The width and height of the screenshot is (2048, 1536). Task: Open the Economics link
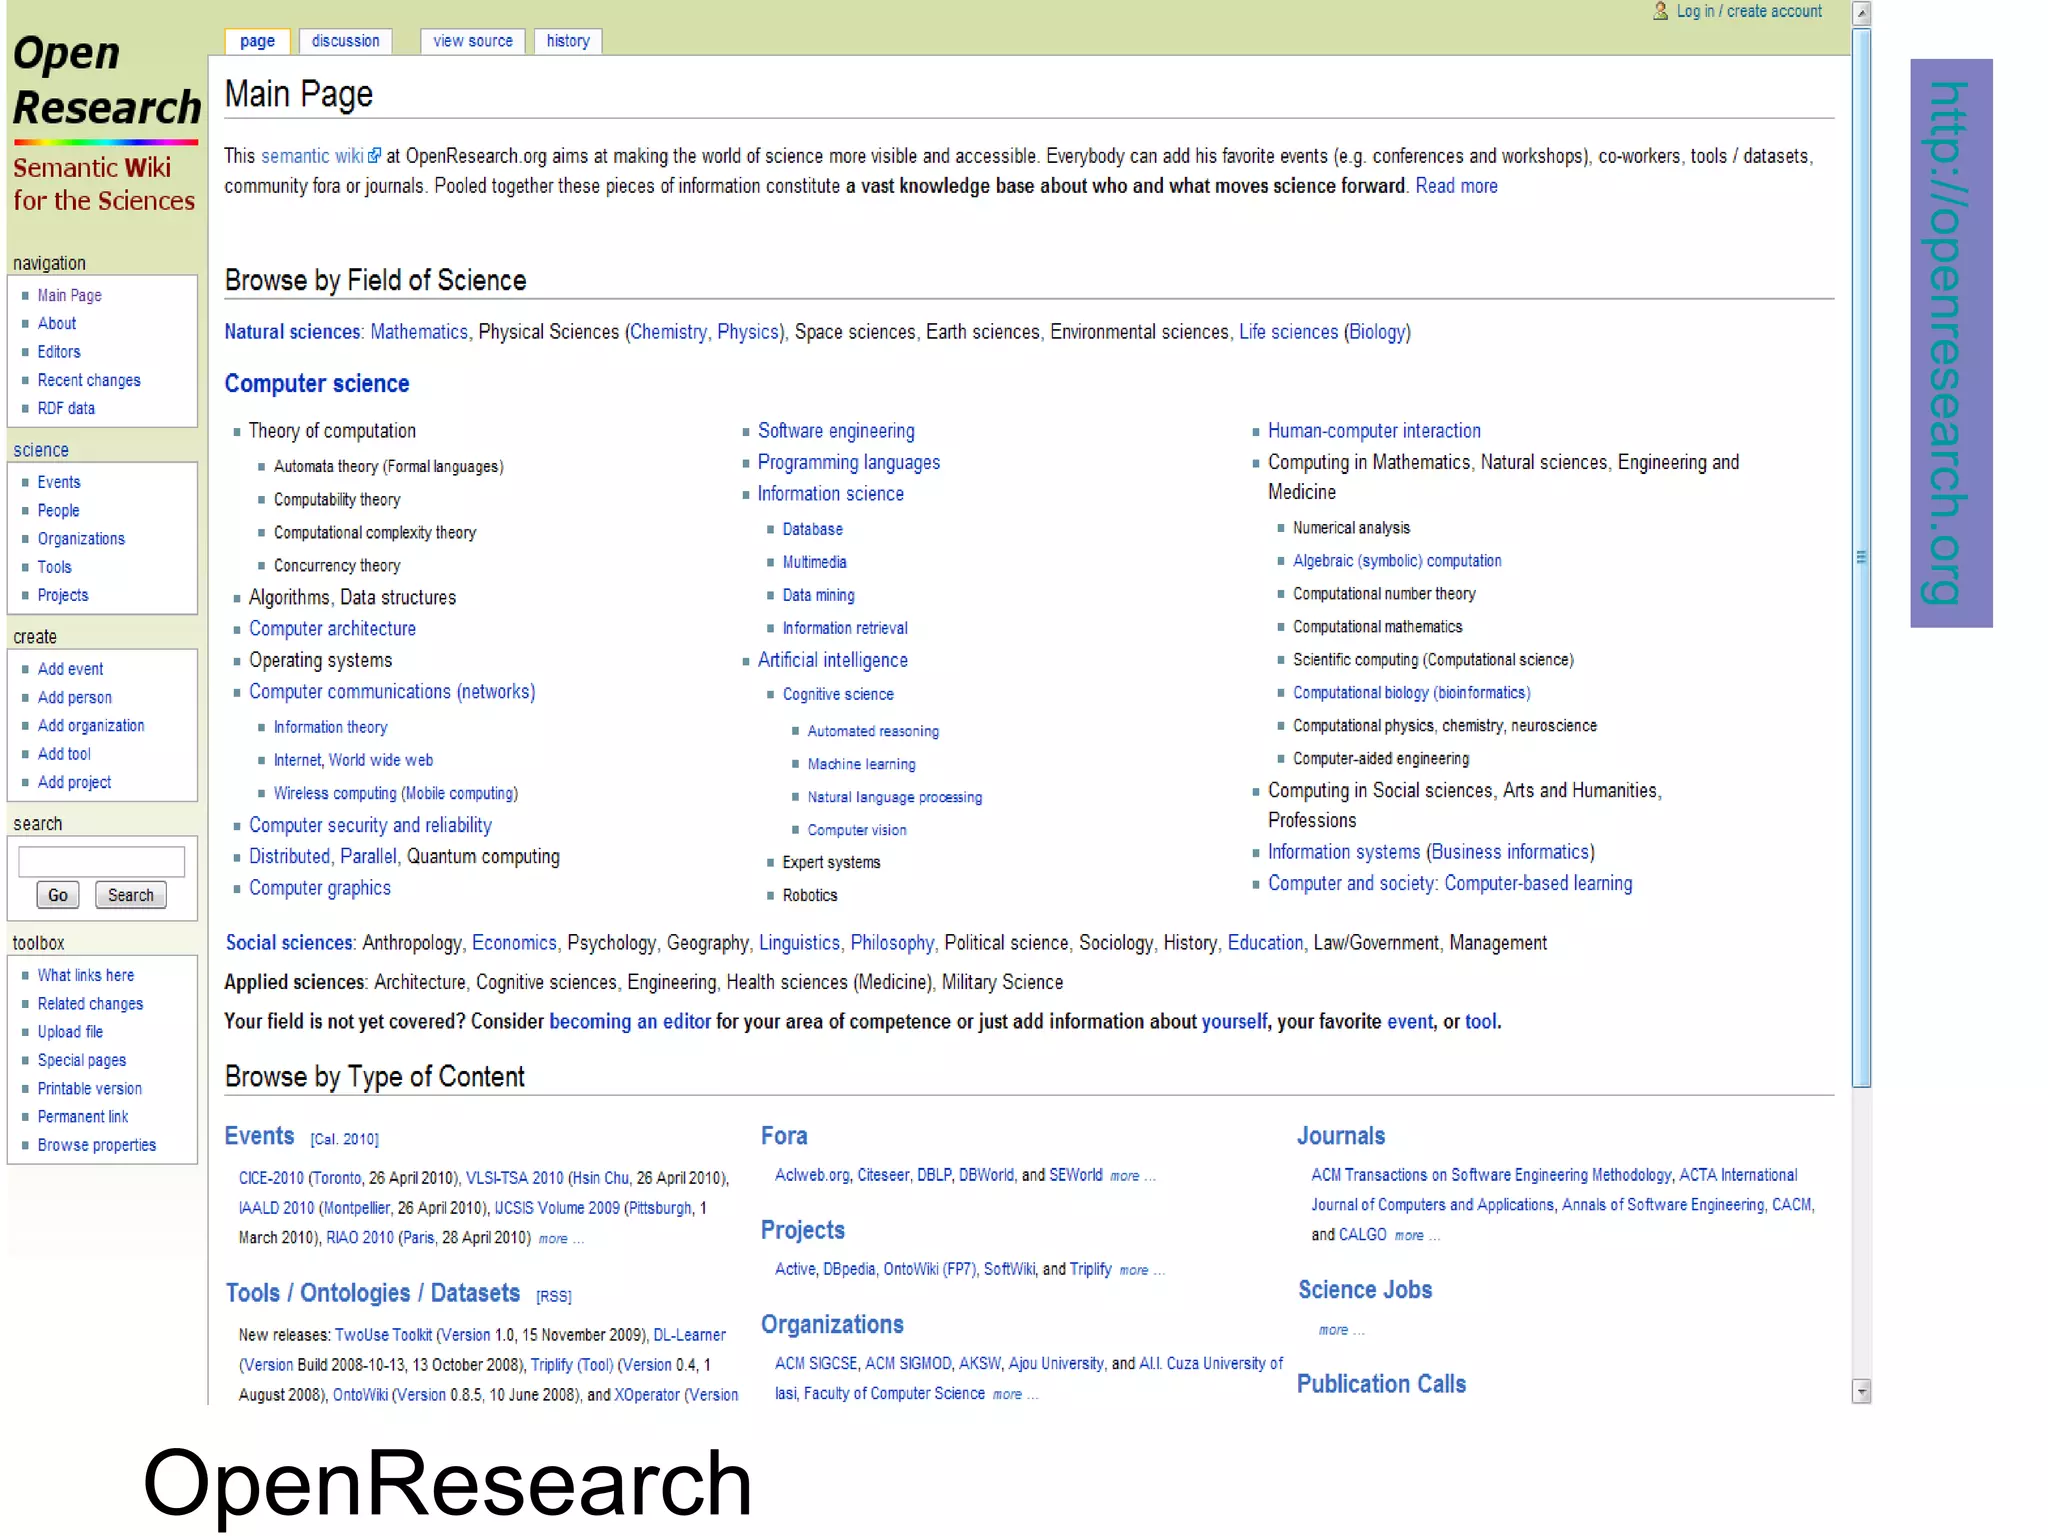514,943
